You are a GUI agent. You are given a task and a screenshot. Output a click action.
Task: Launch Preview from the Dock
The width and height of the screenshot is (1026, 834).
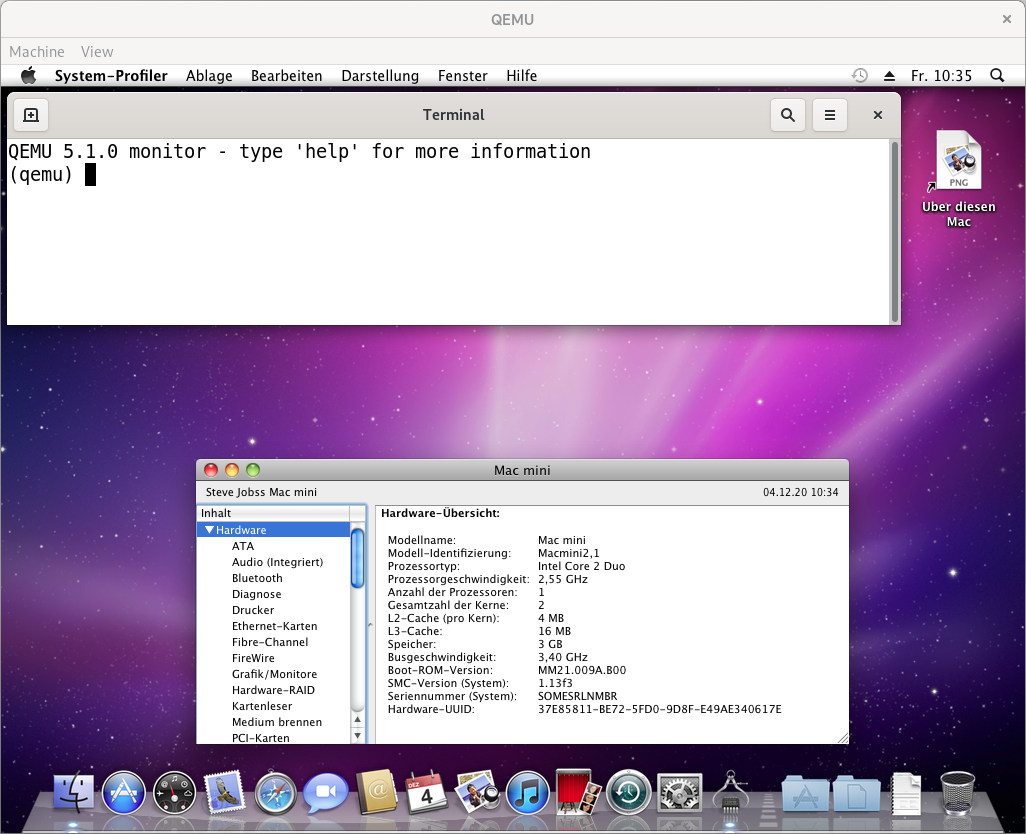477,792
